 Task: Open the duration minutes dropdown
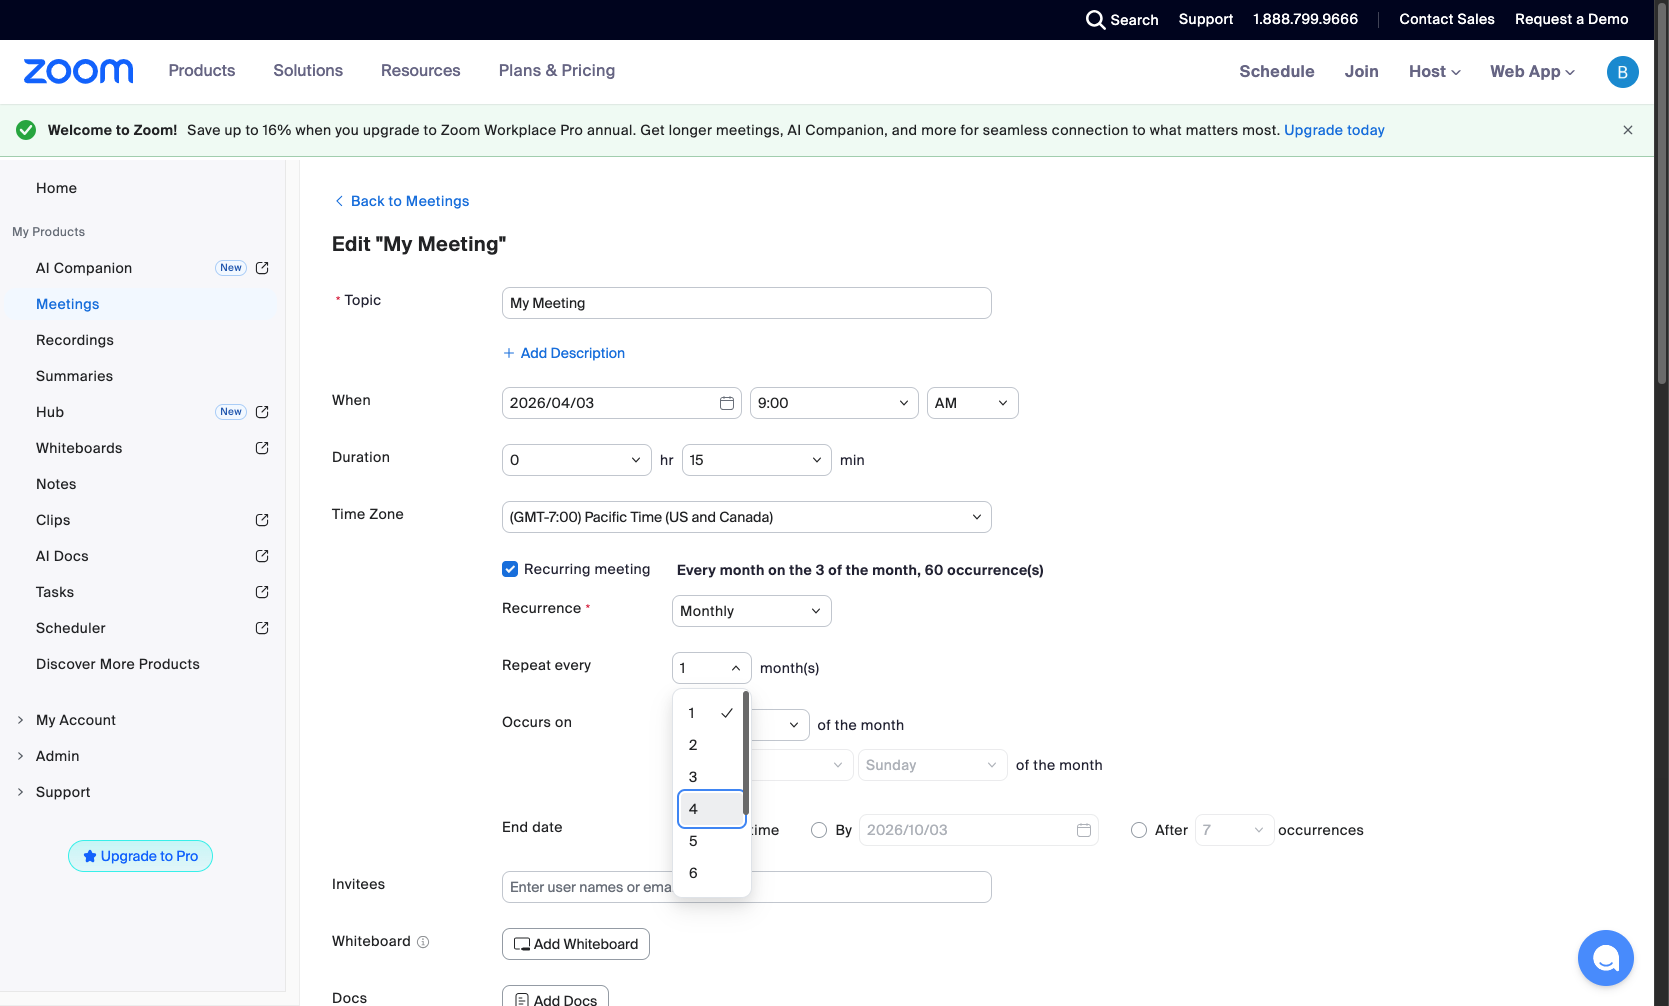tap(757, 460)
